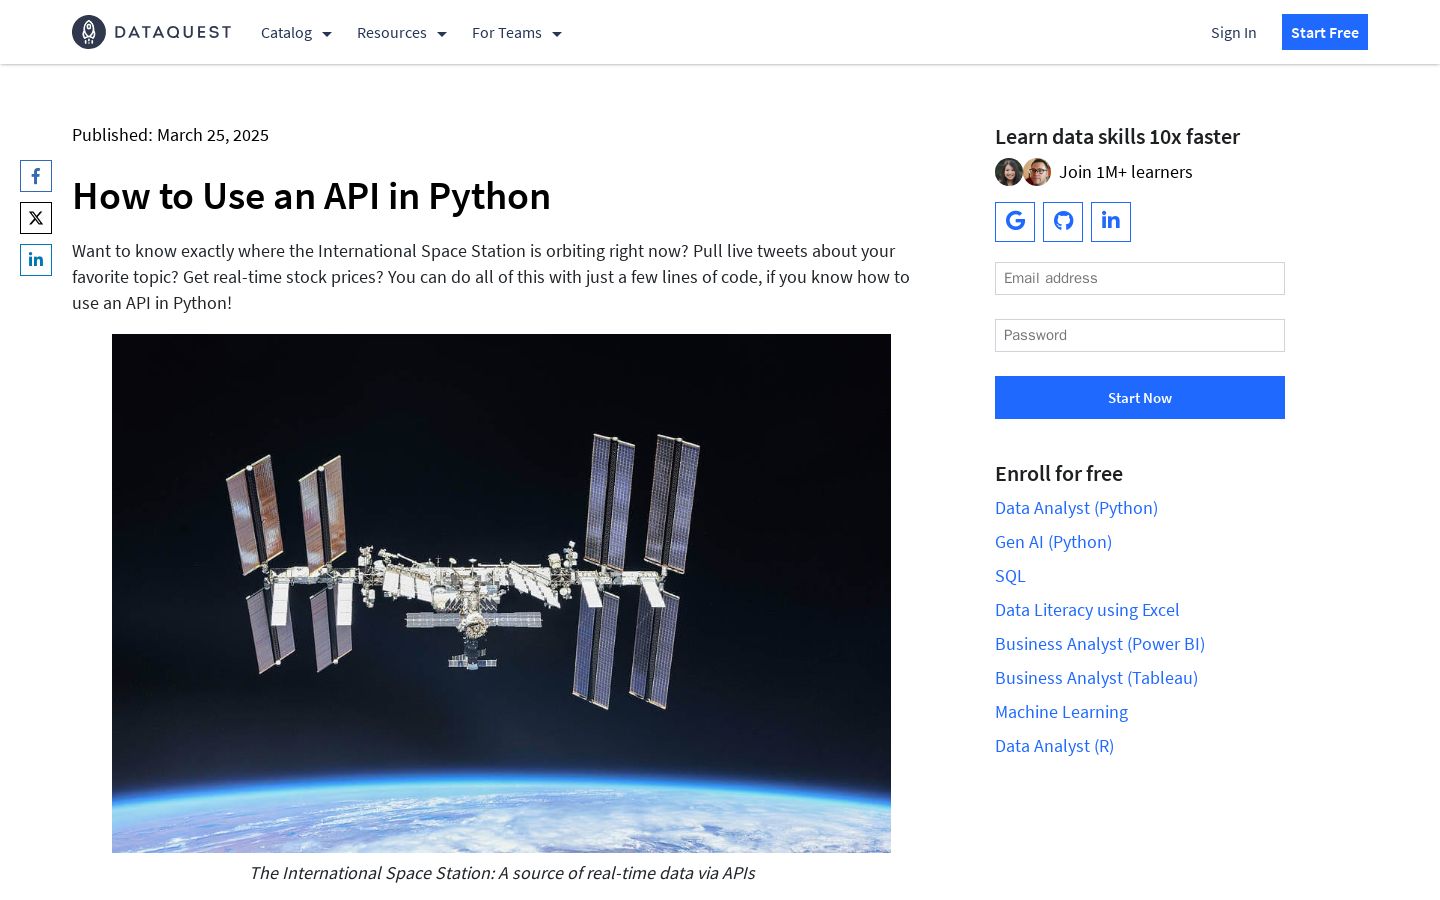Share article on Facebook
This screenshot has width=1440, height=900.
[x=36, y=176]
